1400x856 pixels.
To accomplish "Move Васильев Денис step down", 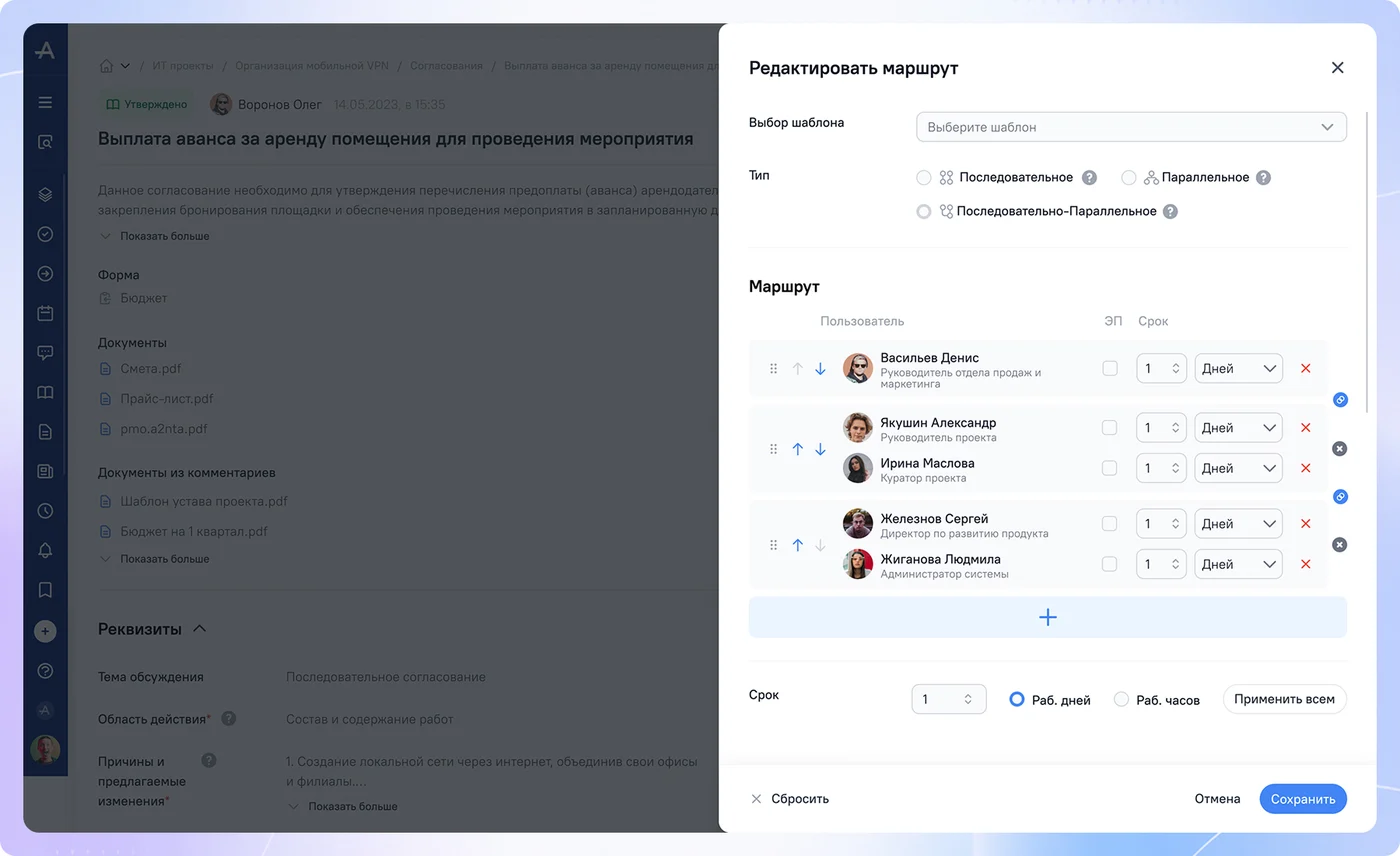I will [820, 369].
